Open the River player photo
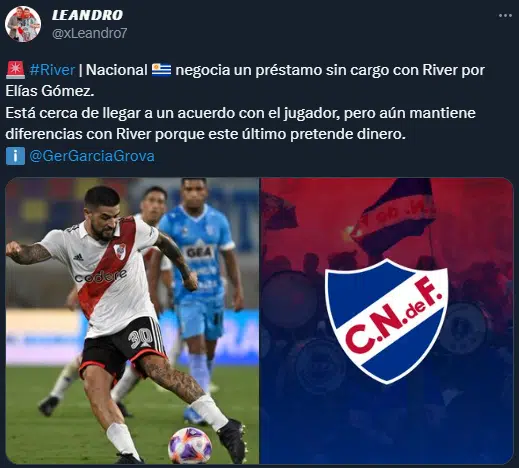The image size is (519, 468). (132, 320)
